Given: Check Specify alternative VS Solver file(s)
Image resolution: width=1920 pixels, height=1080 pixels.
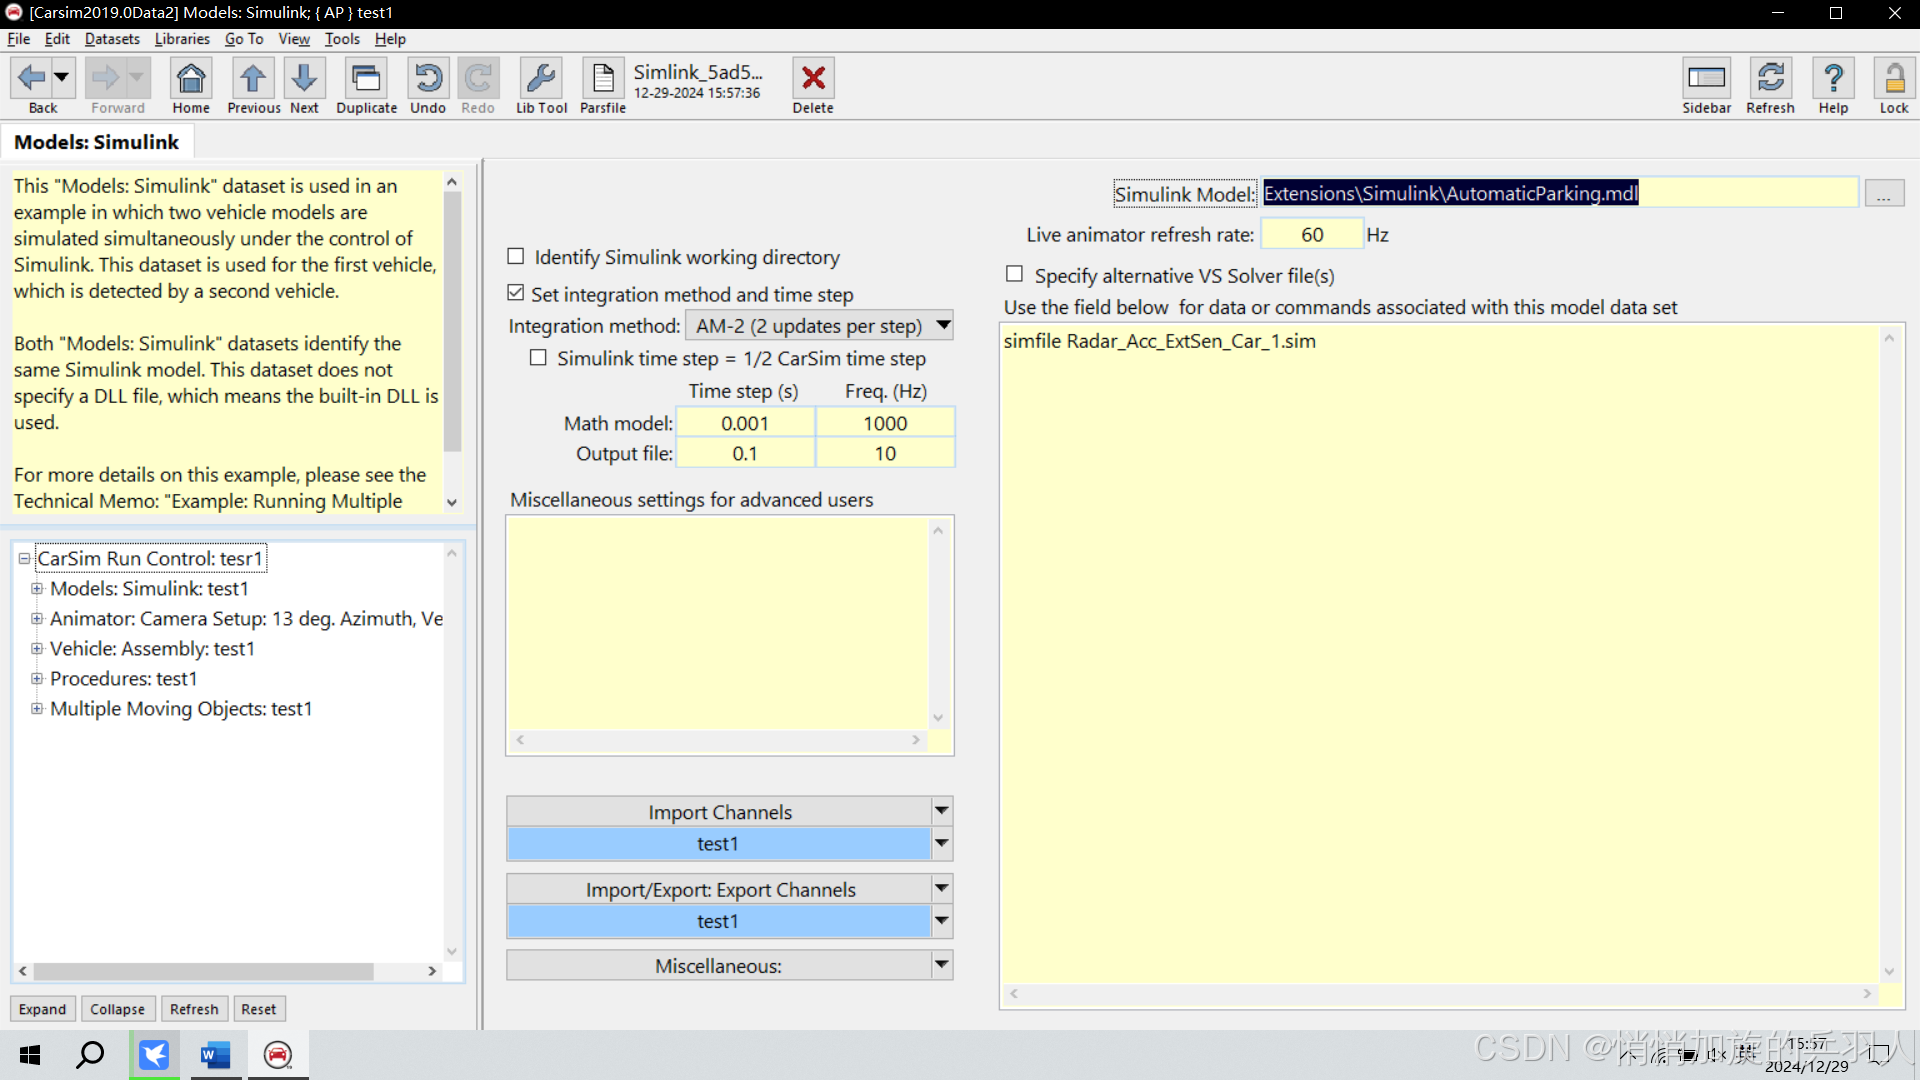Looking at the screenshot, I should (1015, 274).
